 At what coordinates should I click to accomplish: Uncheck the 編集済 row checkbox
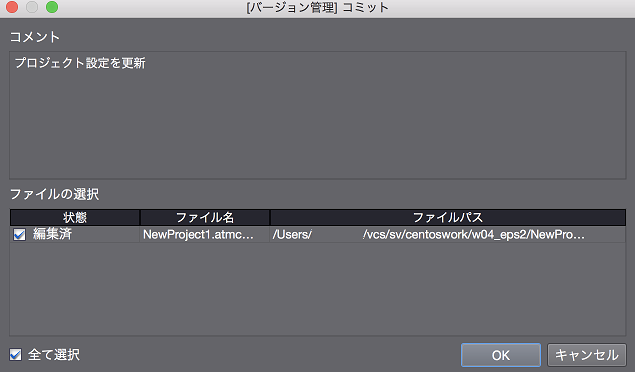(x=19, y=234)
